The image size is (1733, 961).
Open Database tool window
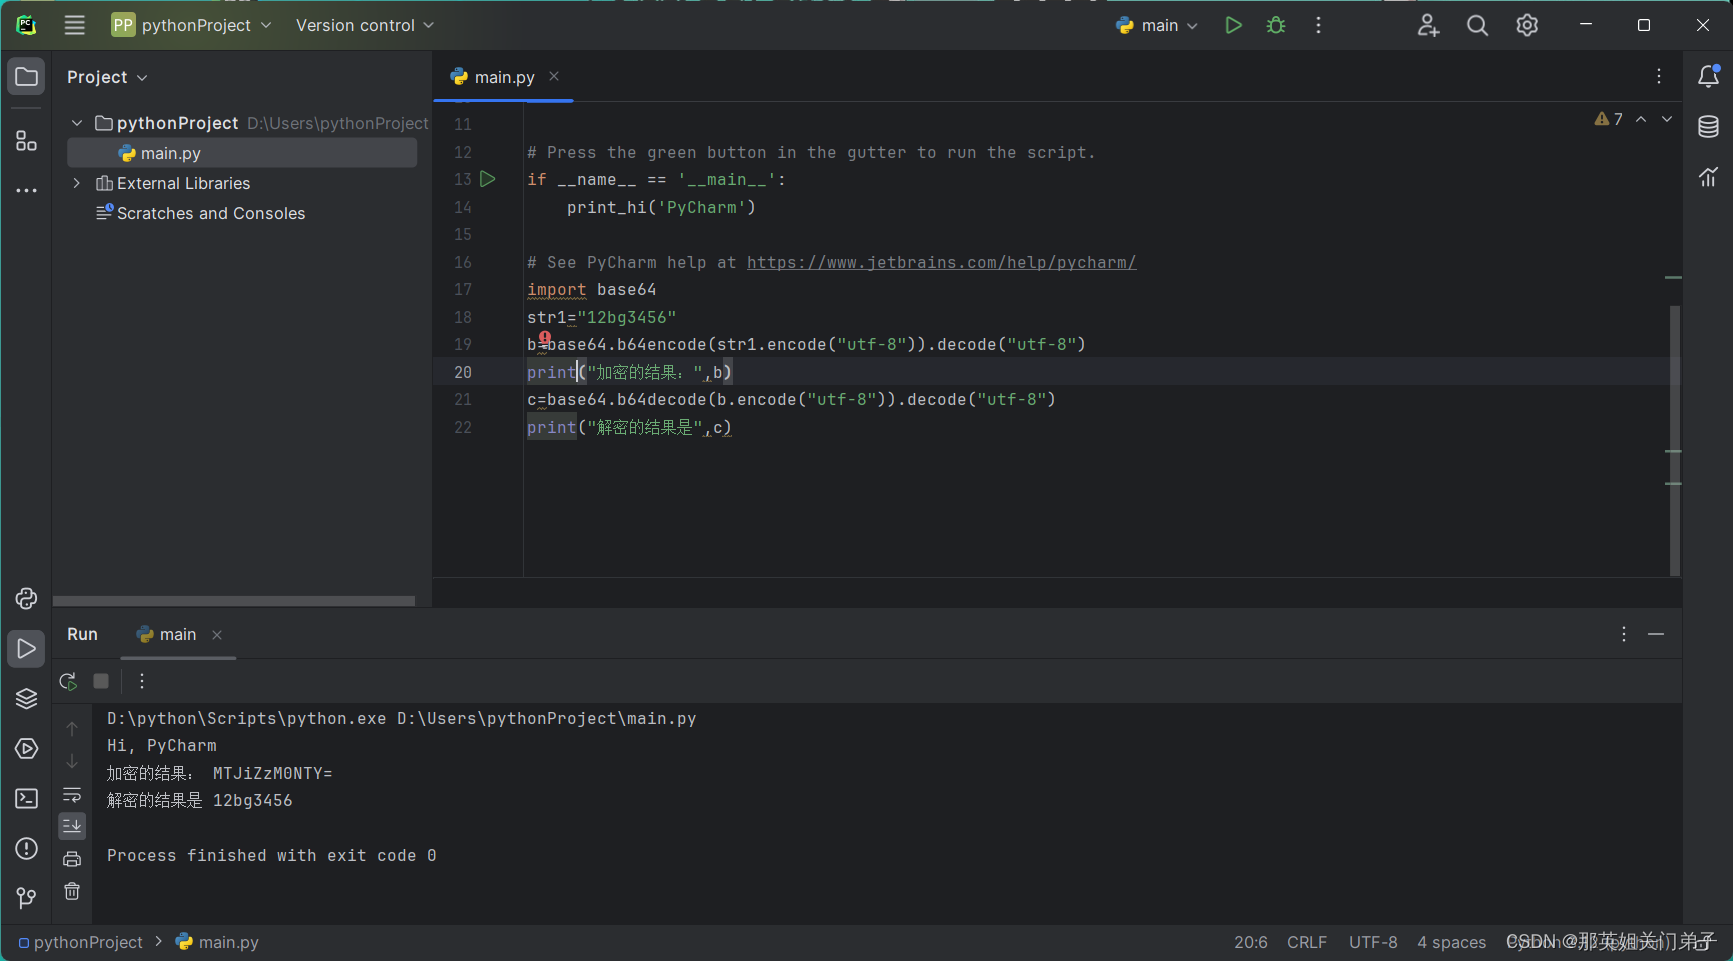click(1708, 126)
